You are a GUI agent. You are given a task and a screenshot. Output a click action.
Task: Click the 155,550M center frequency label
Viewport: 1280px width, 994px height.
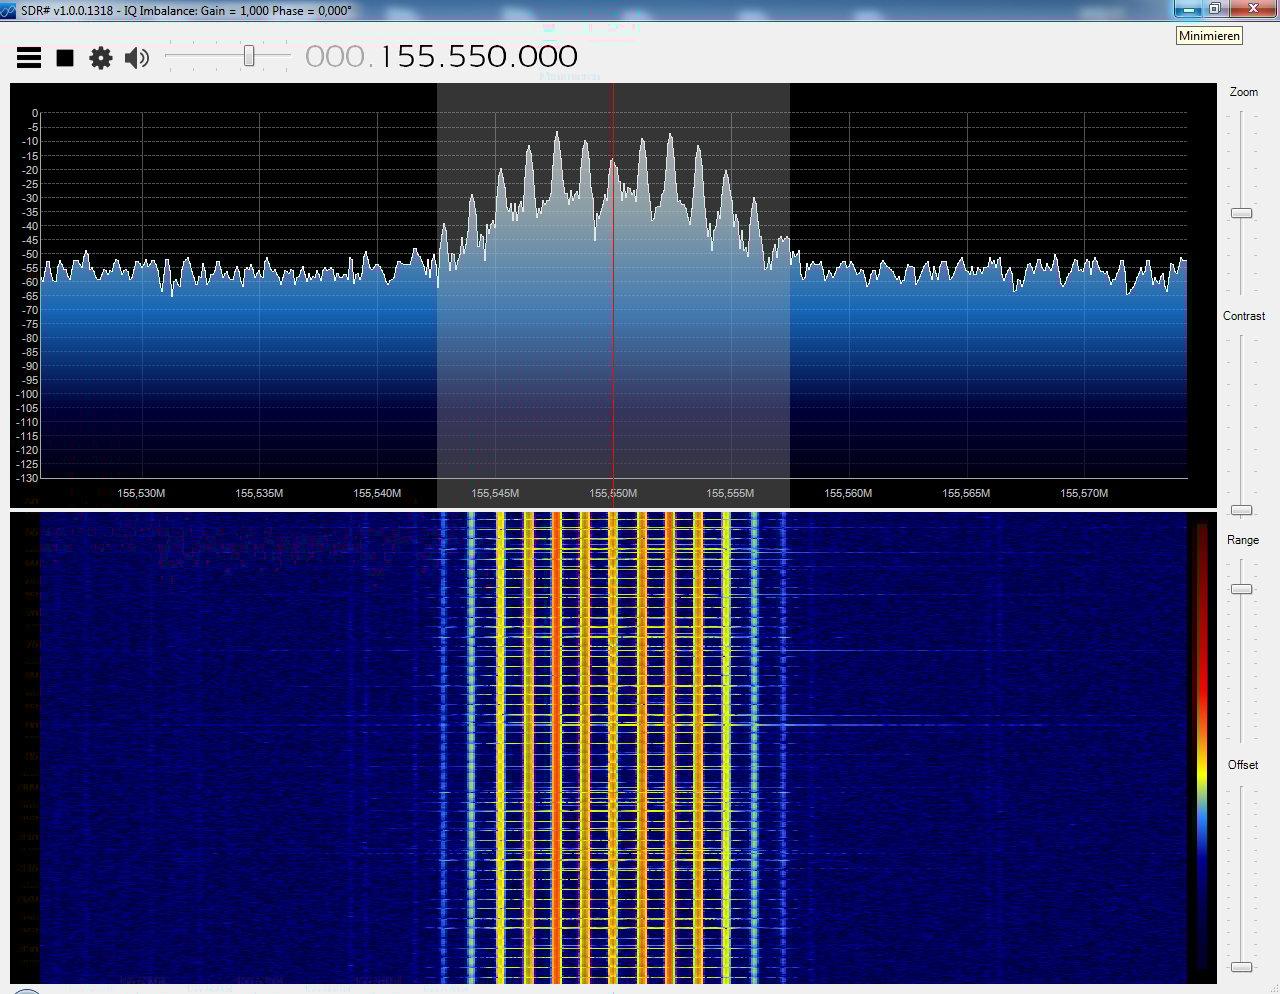613,493
